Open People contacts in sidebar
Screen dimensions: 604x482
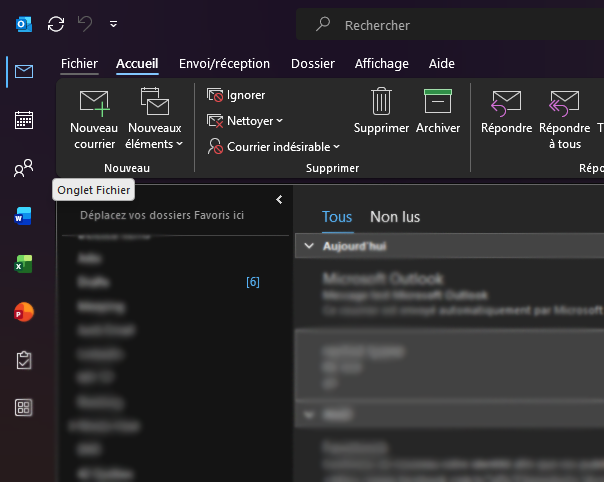[24, 168]
